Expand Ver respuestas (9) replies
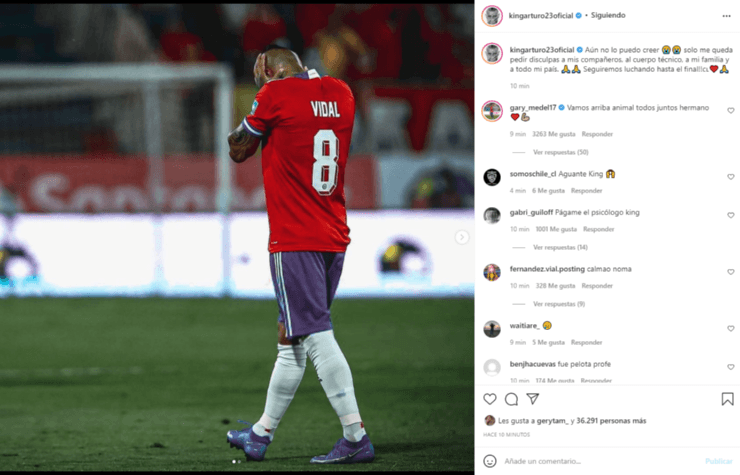 pyautogui.click(x=559, y=304)
